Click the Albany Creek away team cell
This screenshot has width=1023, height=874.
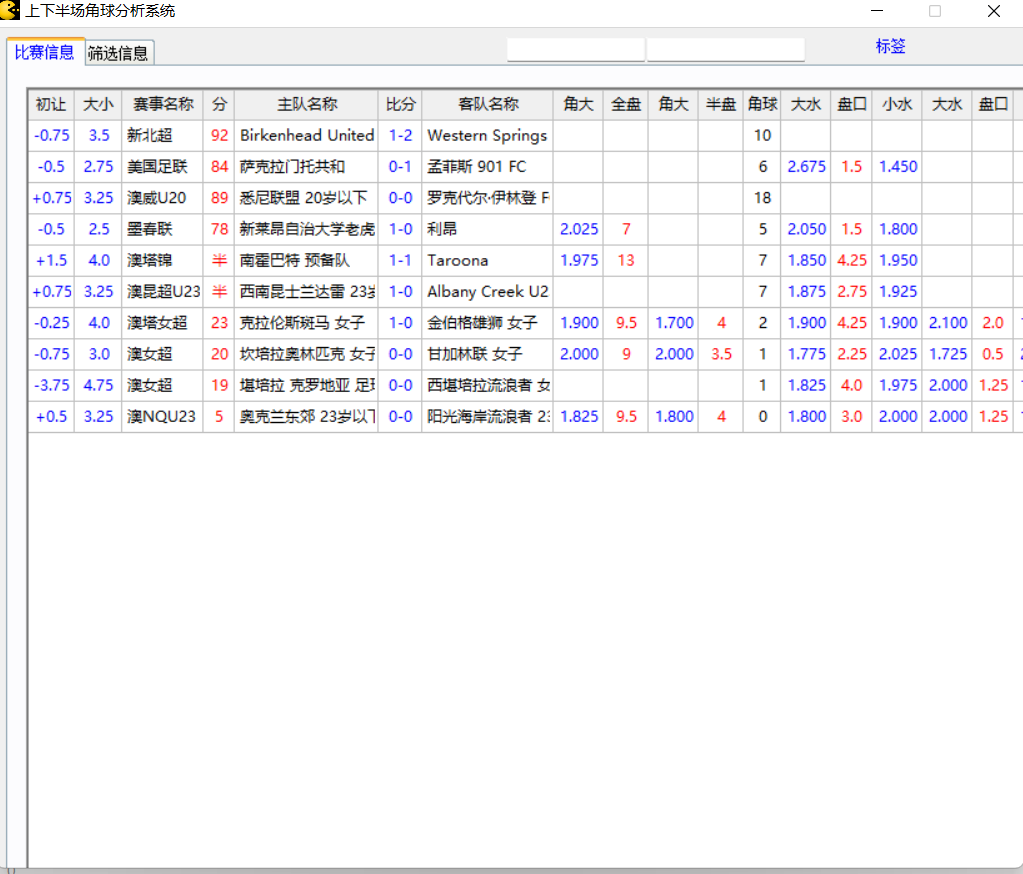click(488, 291)
